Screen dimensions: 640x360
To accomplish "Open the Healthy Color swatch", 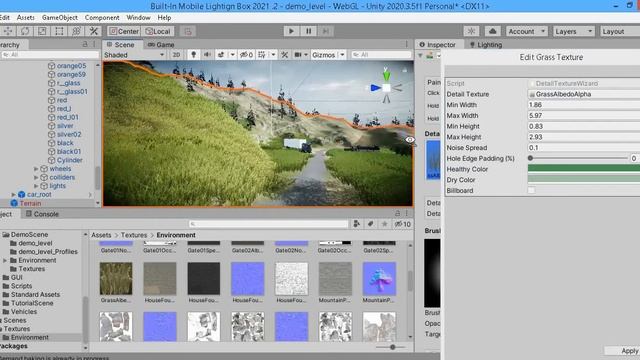I will 584,169.
